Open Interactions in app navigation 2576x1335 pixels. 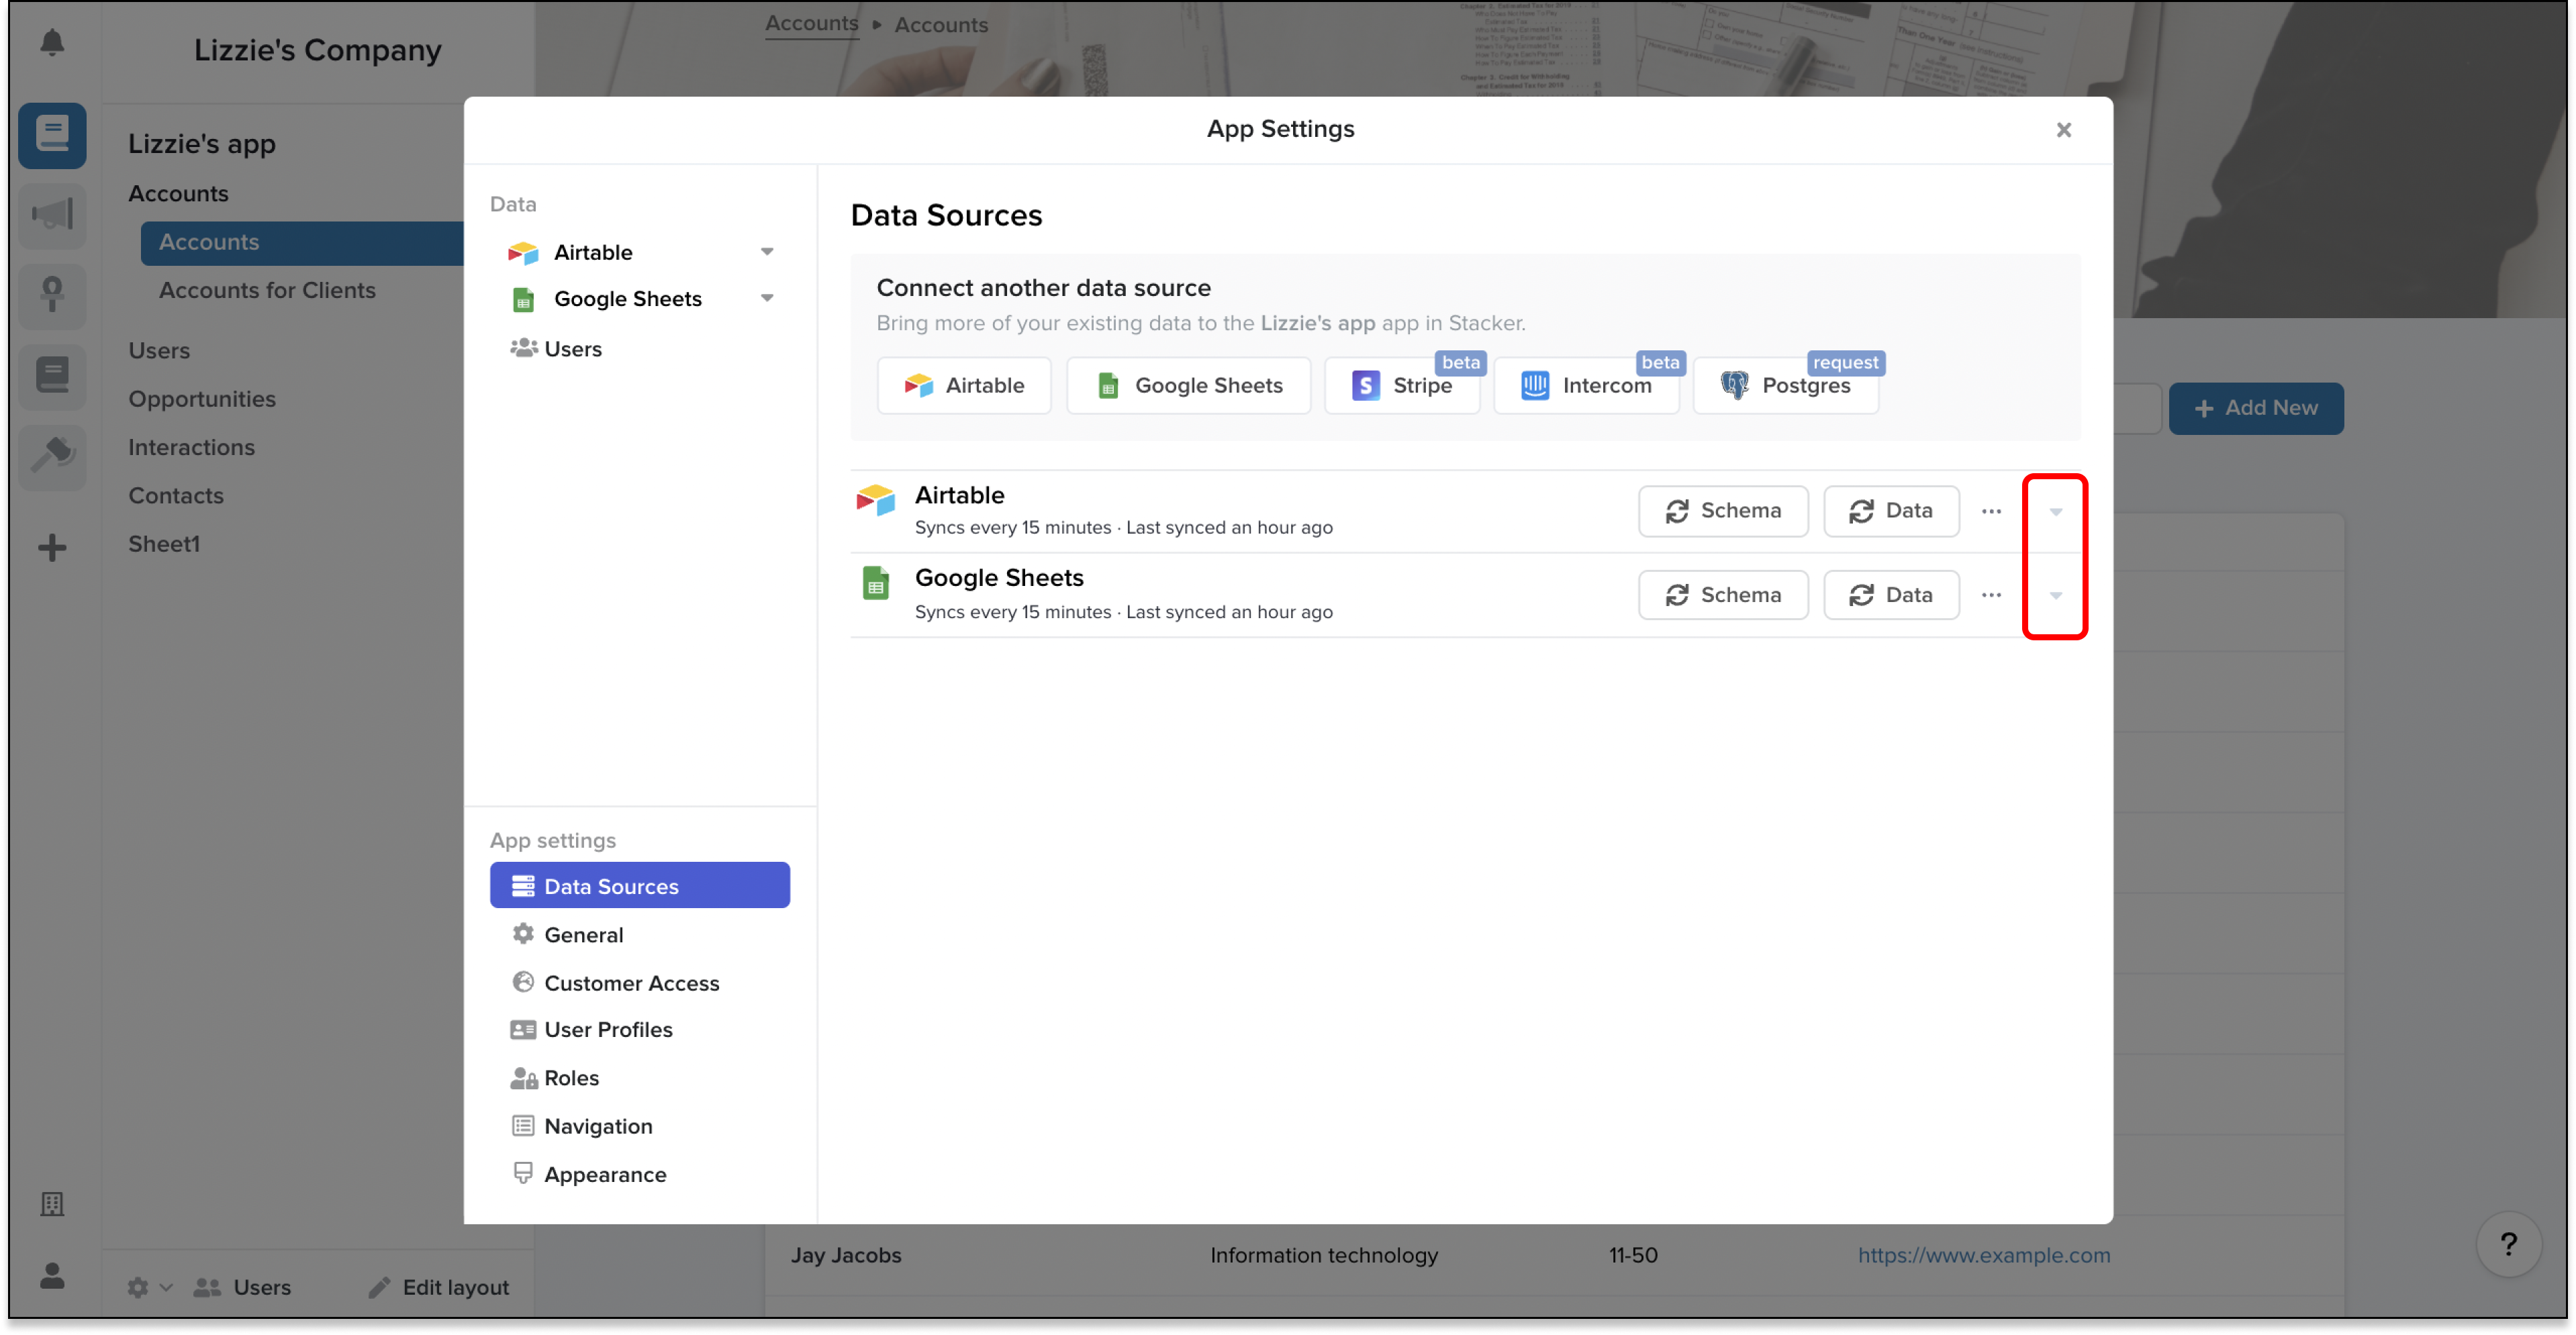point(191,447)
